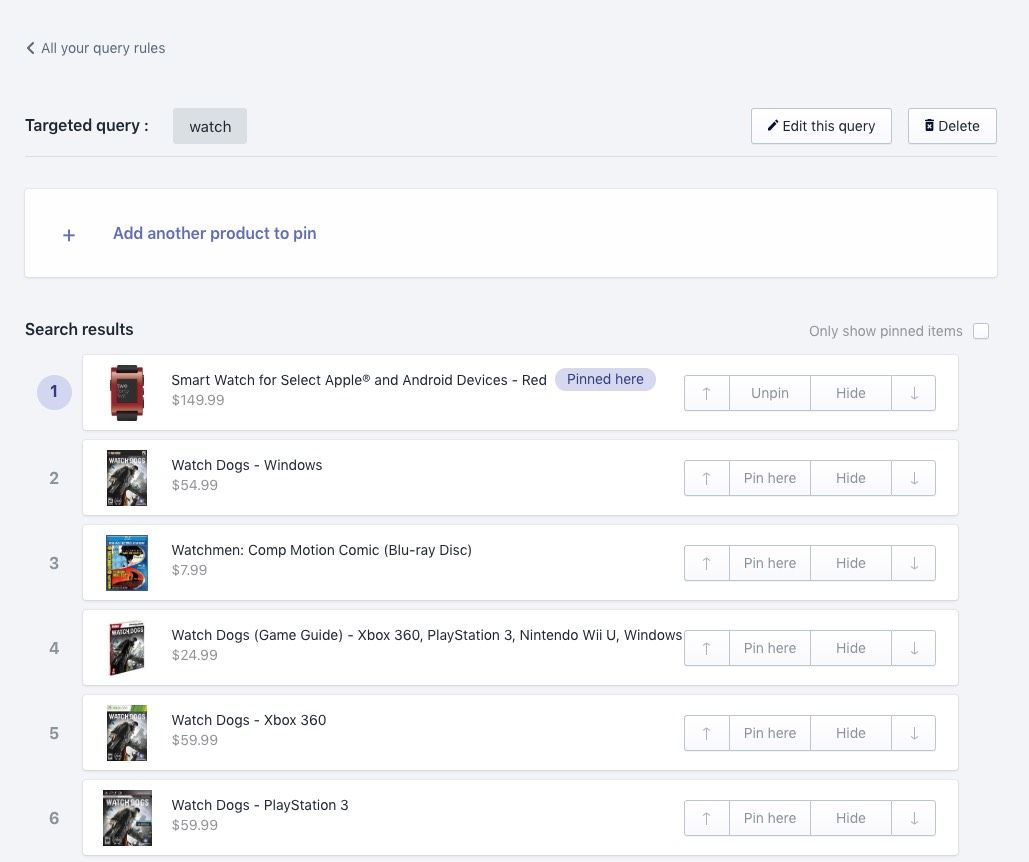Click the pencil icon on Edit this query
Screen dimensions: 1029x862
771,126
